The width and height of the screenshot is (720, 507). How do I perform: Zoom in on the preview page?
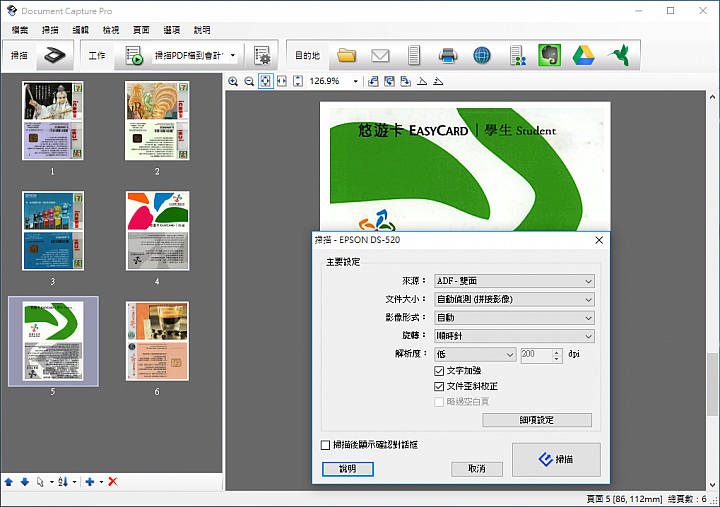[x=233, y=81]
